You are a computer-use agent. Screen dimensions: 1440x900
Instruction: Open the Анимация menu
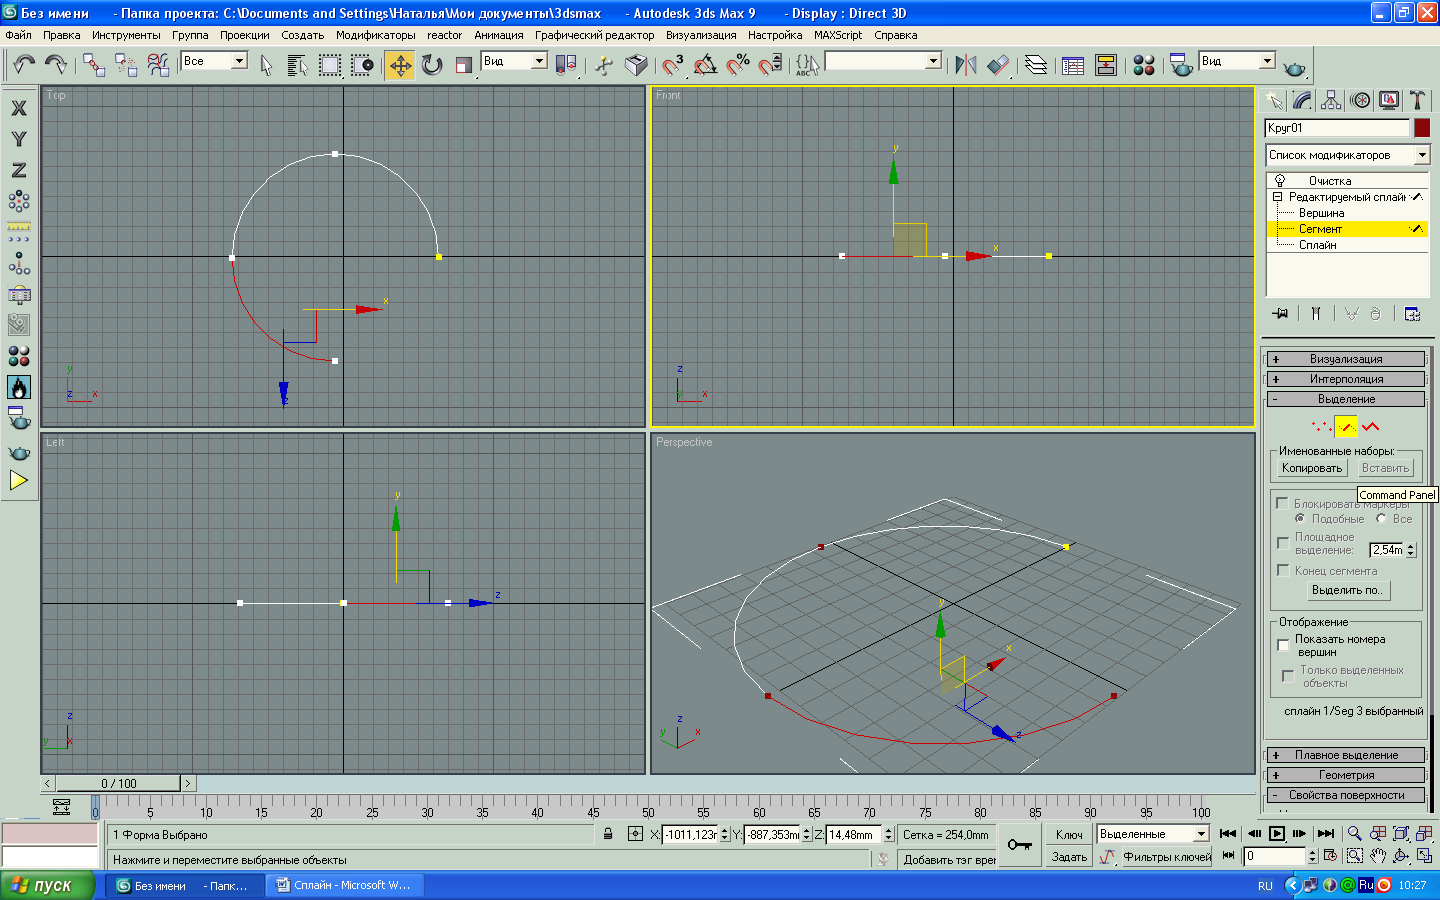(498, 35)
